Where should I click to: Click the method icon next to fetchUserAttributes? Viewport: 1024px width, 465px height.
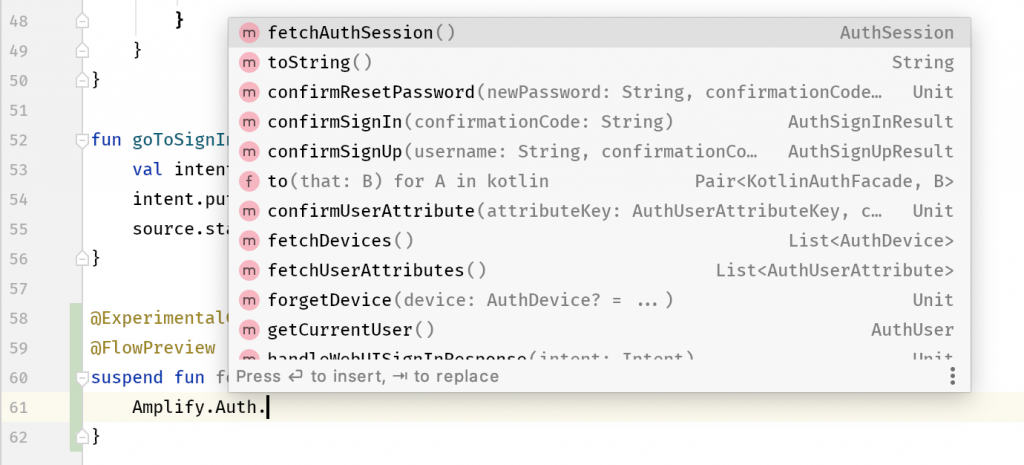click(x=249, y=270)
